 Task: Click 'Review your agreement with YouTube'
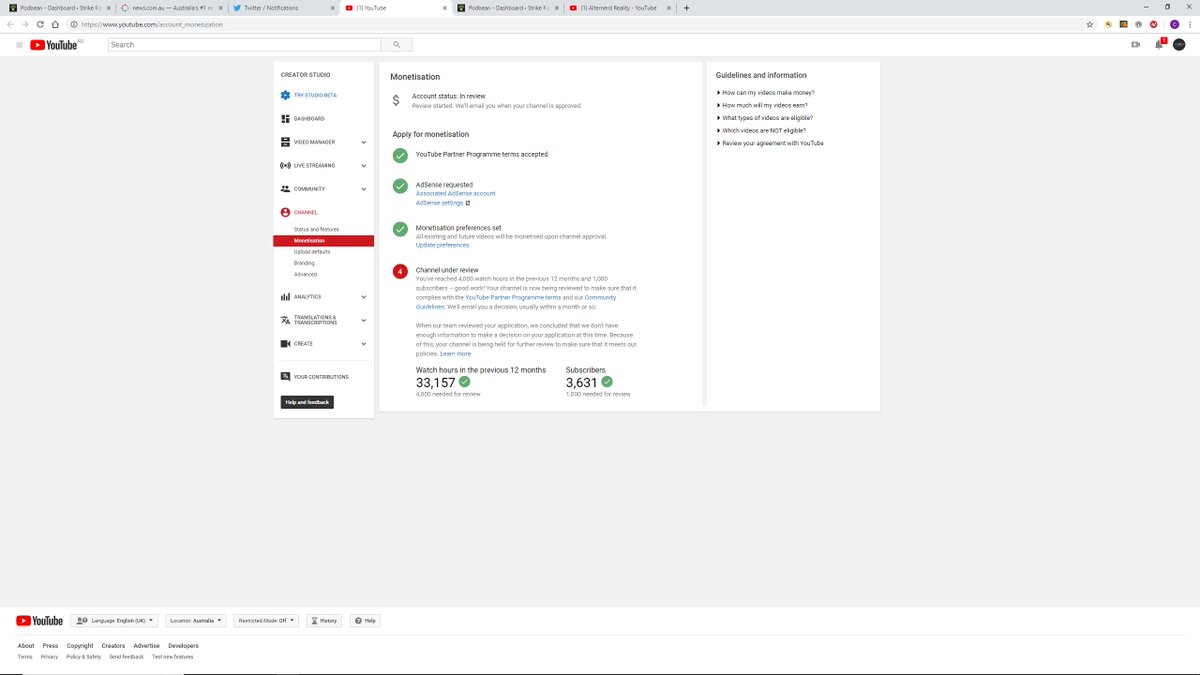[773, 143]
